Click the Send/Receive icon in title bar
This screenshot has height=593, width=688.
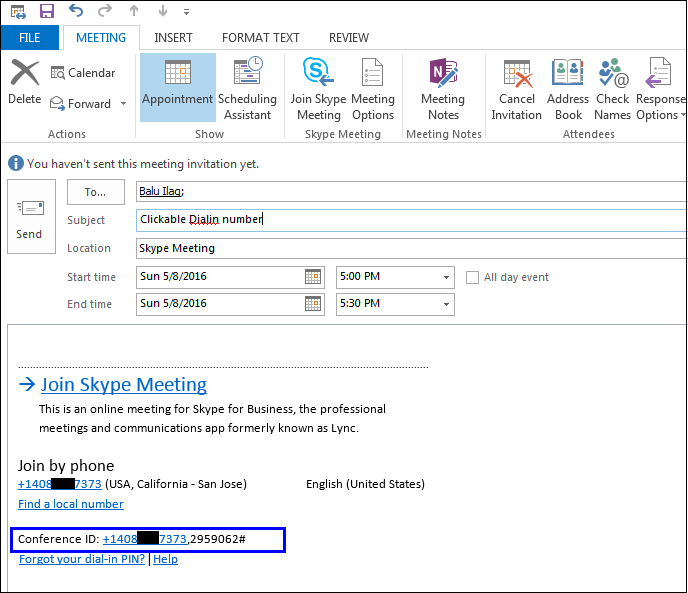18,11
